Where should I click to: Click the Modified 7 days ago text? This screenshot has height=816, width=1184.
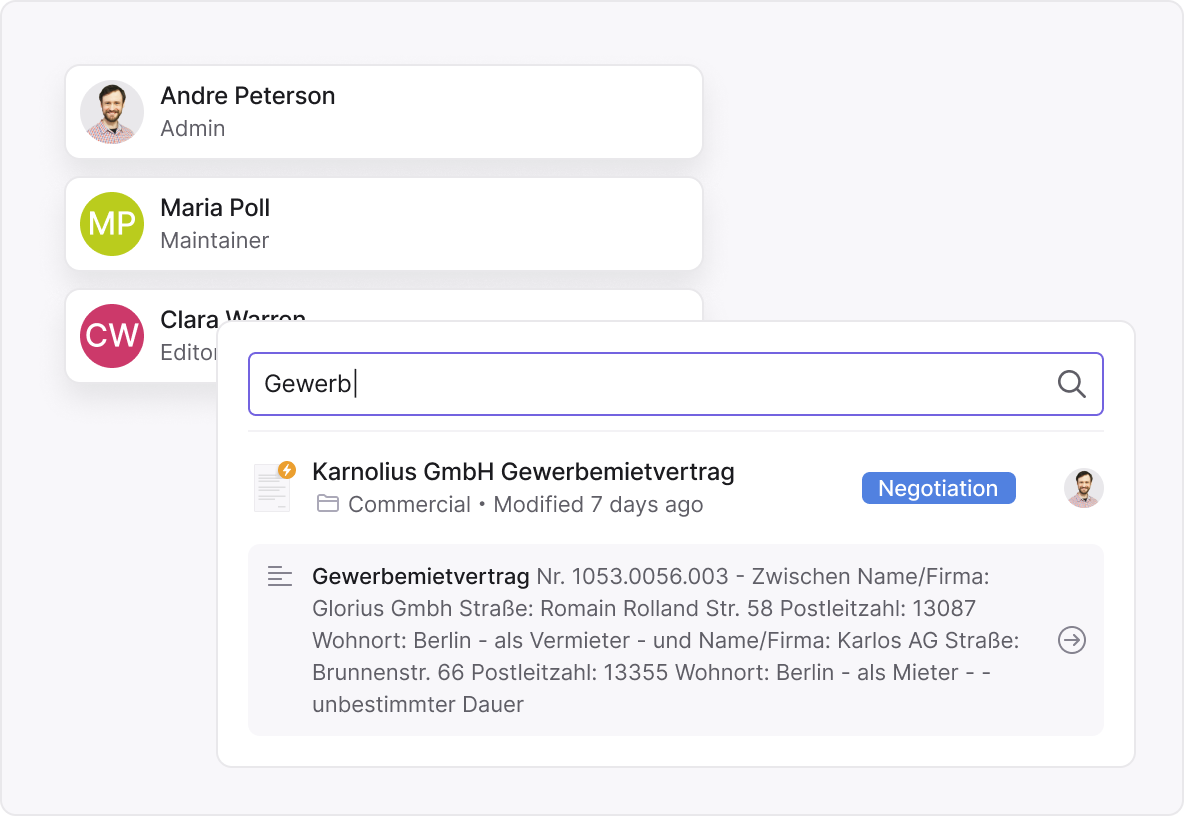(x=598, y=505)
